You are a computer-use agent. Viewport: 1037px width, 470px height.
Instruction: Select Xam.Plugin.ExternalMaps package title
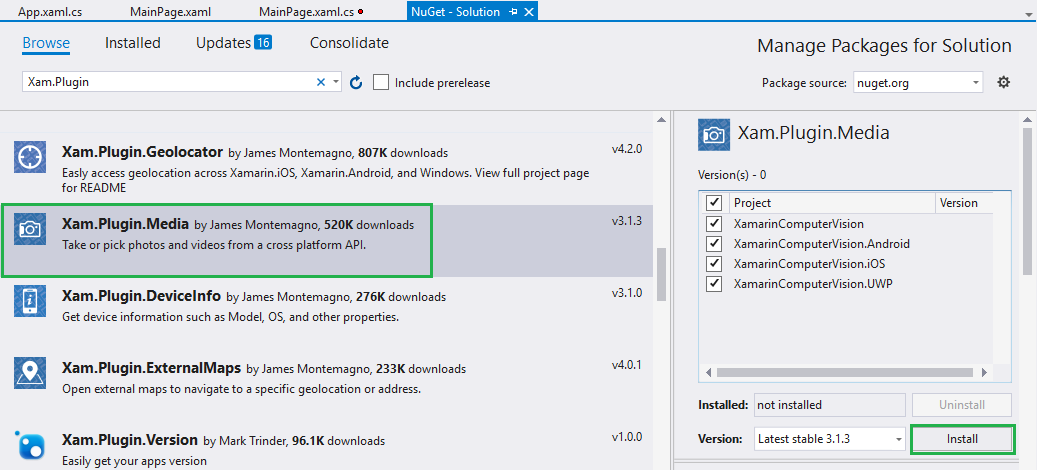pyautogui.click(x=151, y=368)
